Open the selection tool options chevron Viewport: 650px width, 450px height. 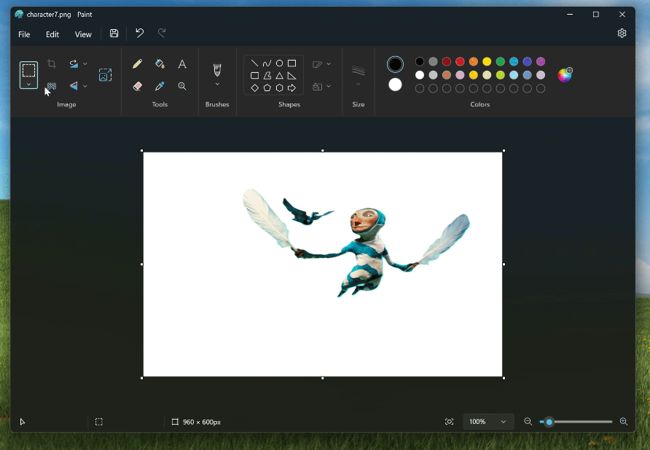pyautogui.click(x=29, y=84)
